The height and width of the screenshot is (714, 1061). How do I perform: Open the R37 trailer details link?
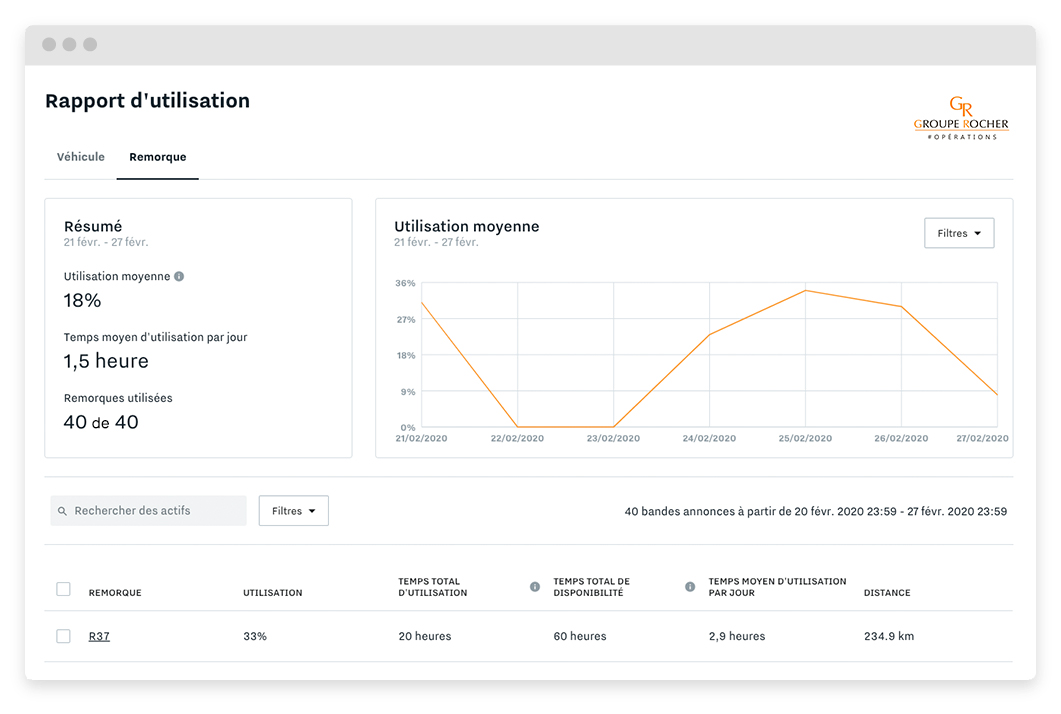(x=99, y=636)
